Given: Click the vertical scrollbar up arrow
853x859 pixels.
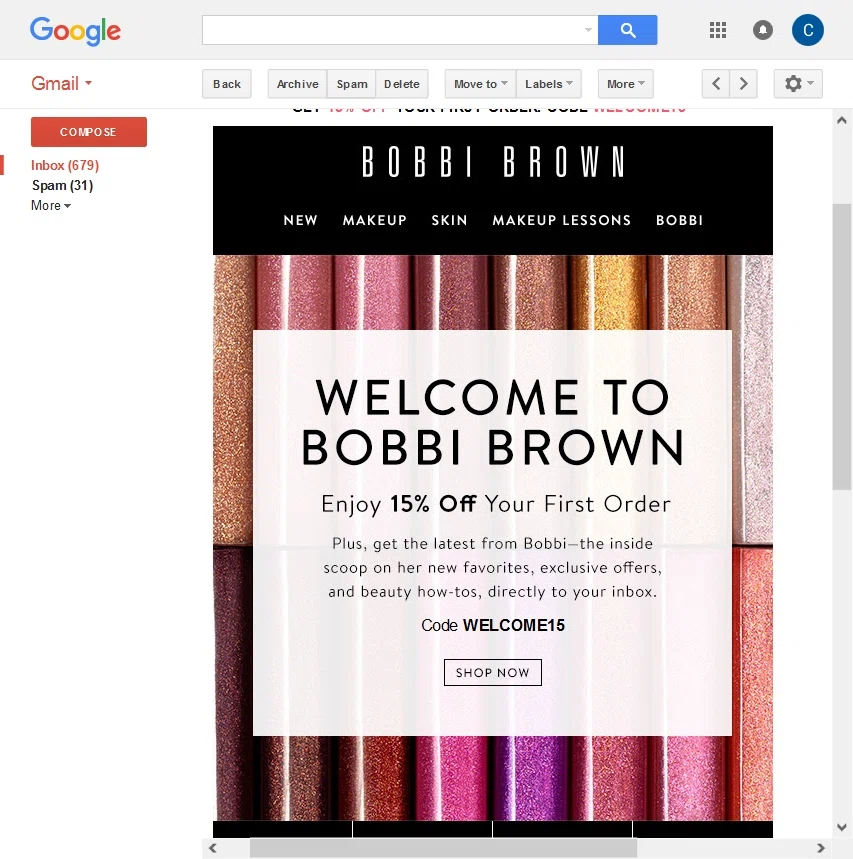Looking at the screenshot, I should pos(842,120).
